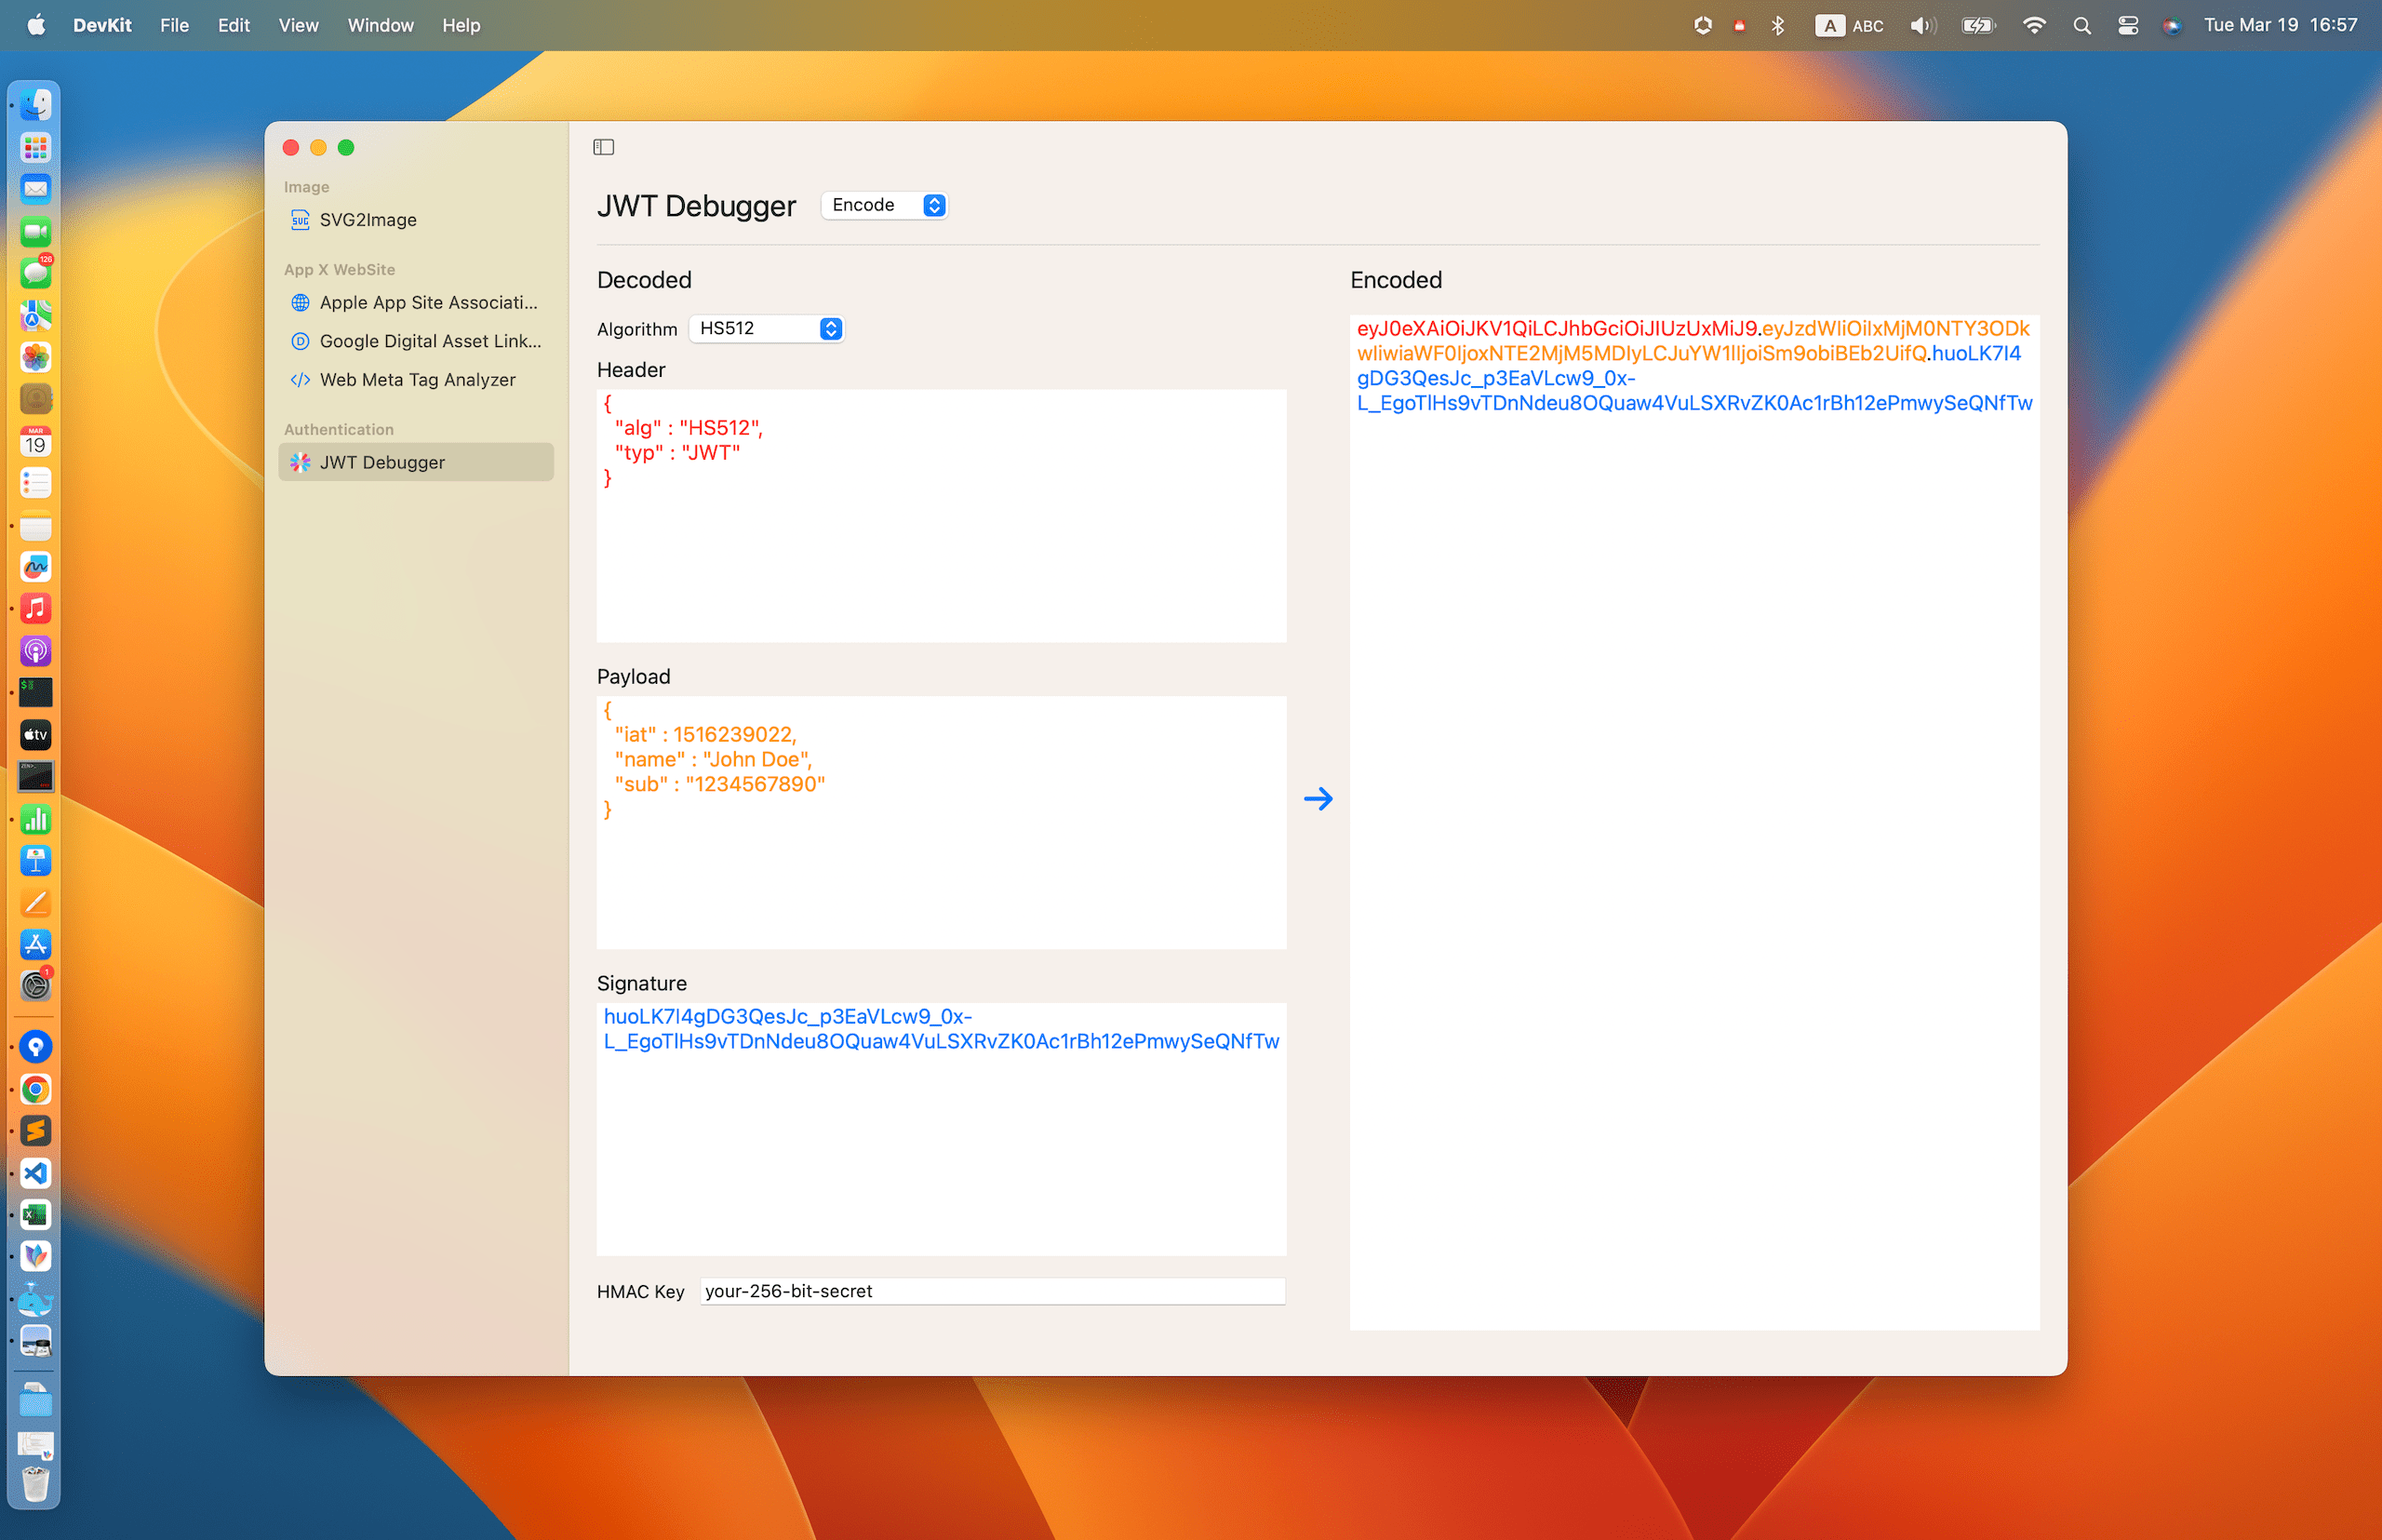Open the Apple menu
The height and width of the screenshot is (1540, 2382).
(x=36, y=25)
